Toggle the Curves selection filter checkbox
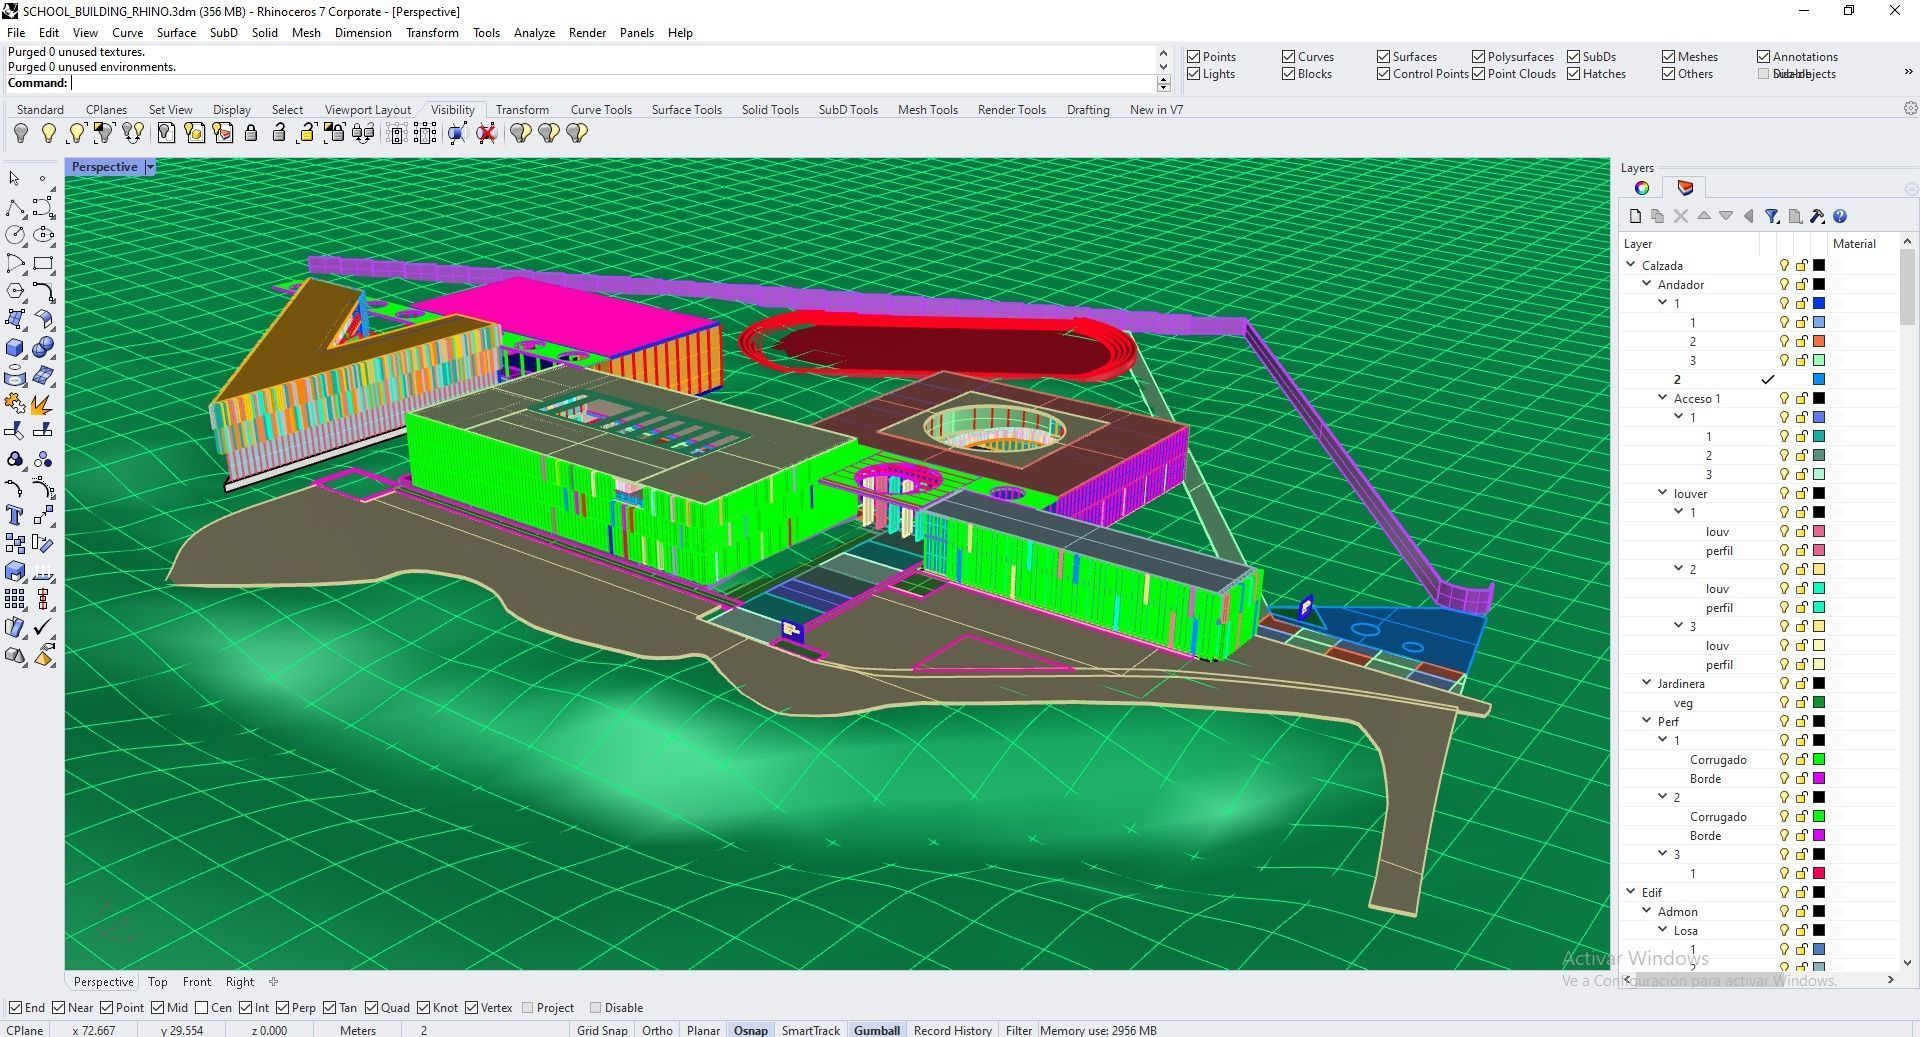This screenshot has width=1920, height=1037. pos(1288,57)
